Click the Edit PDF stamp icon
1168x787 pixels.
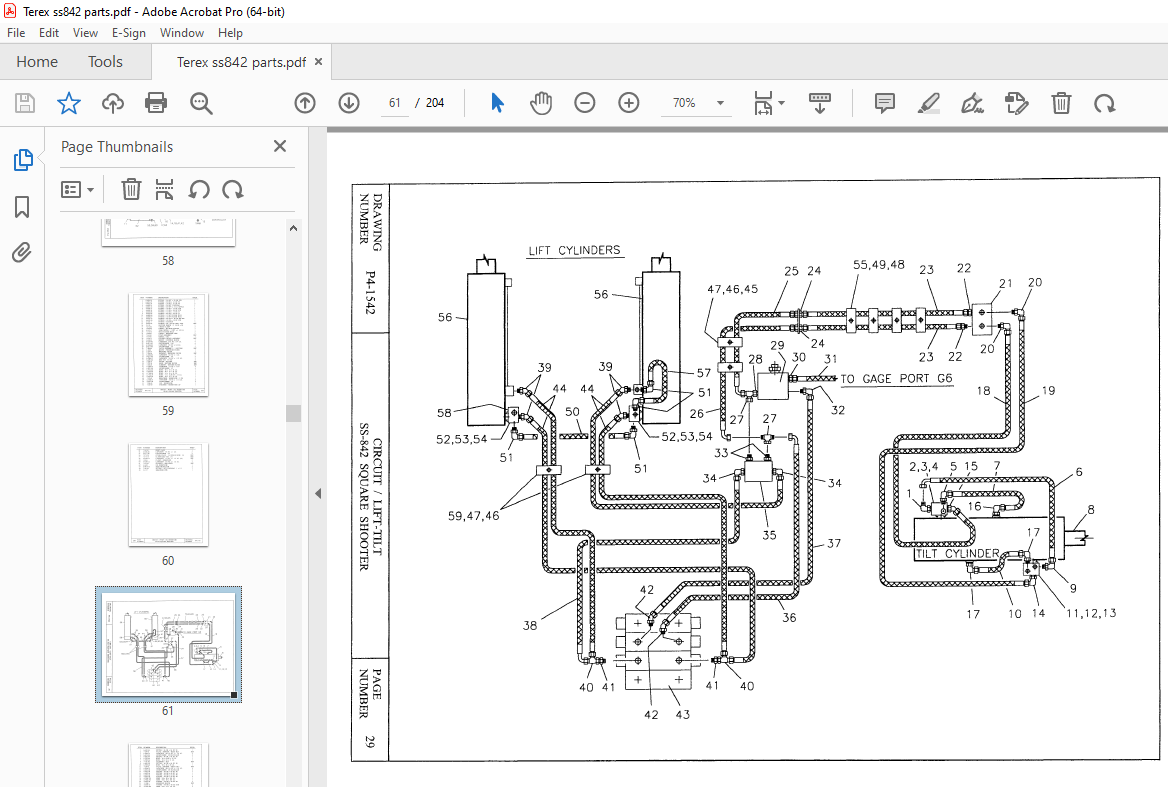click(1016, 103)
